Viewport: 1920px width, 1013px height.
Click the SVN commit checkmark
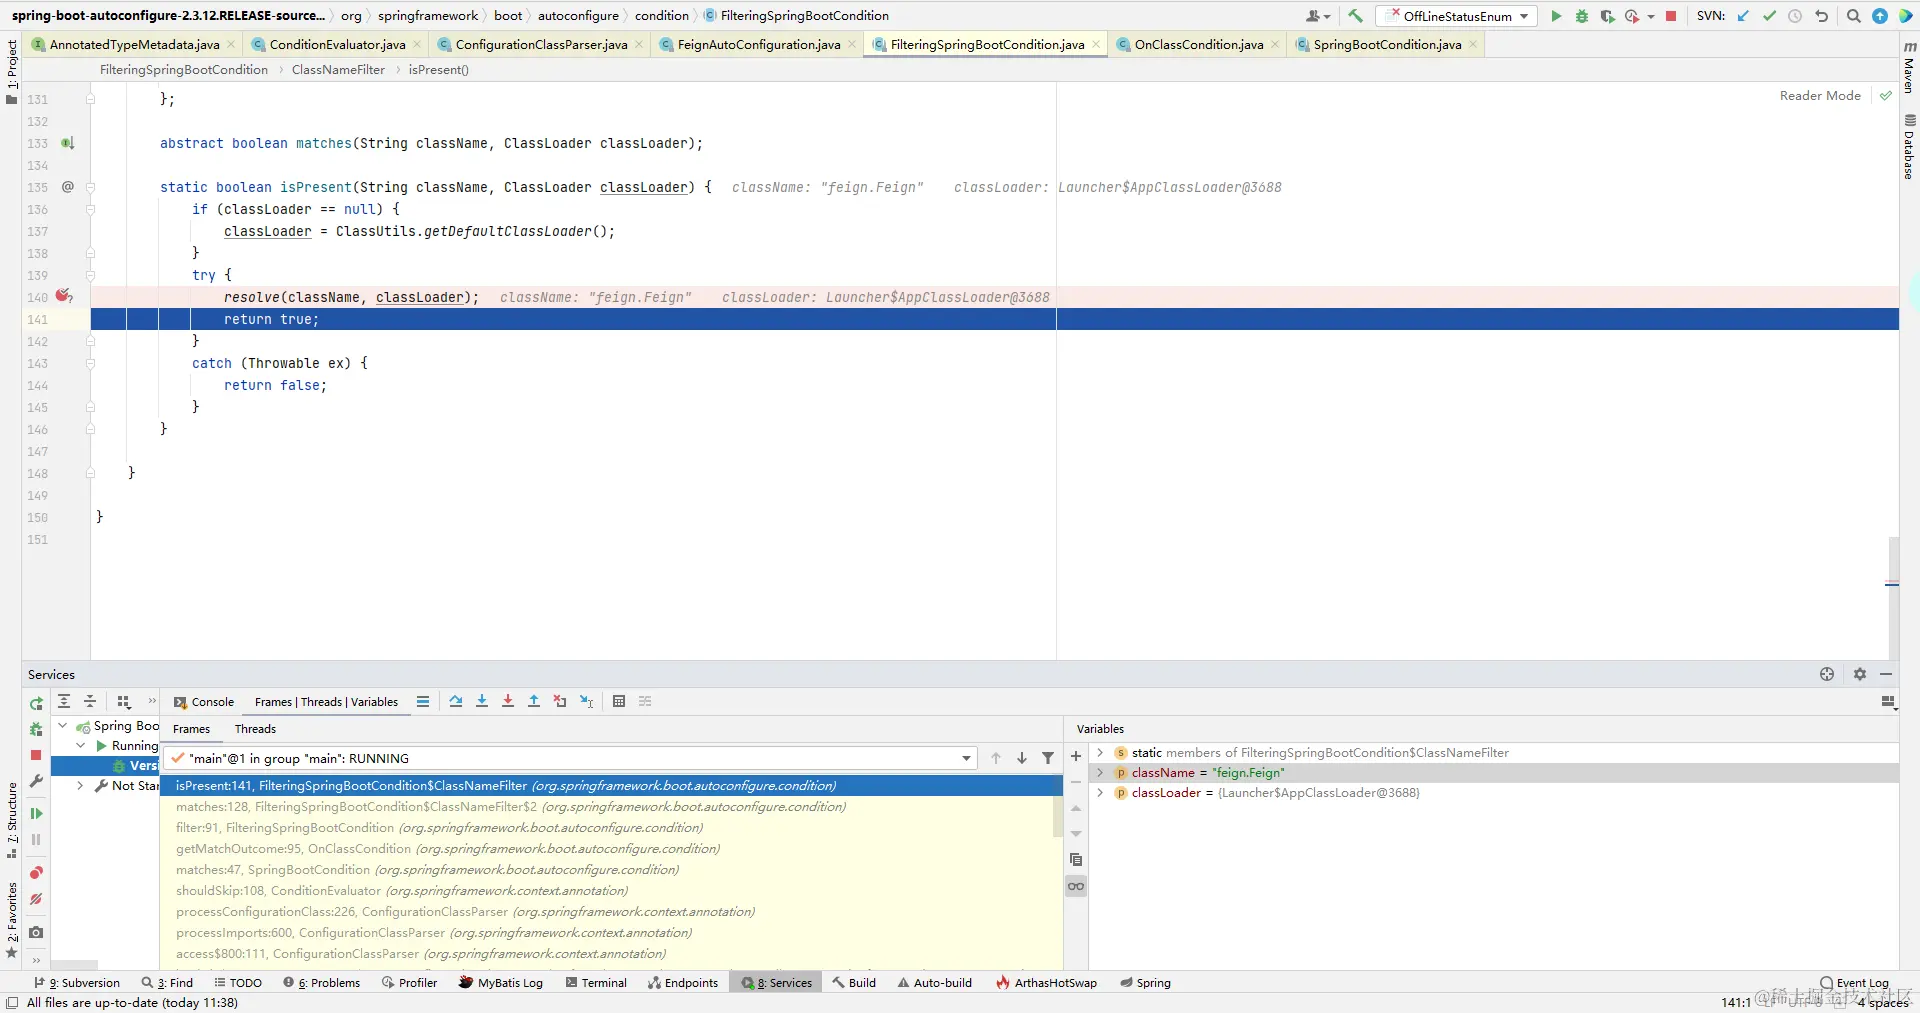[x=1769, y=16]
